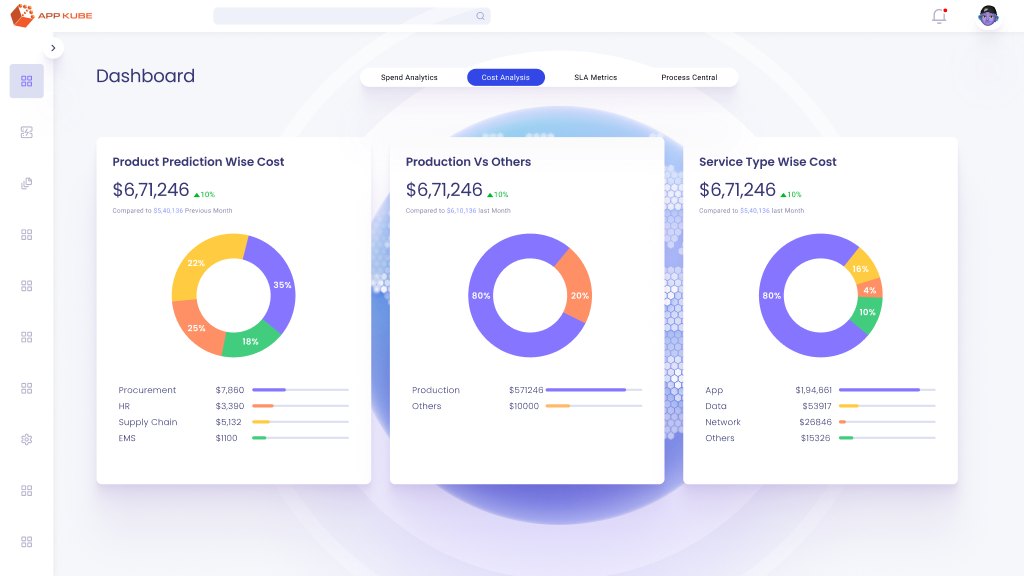Open the user avatar profile
Screen dimensions: 1024x576
988,16
